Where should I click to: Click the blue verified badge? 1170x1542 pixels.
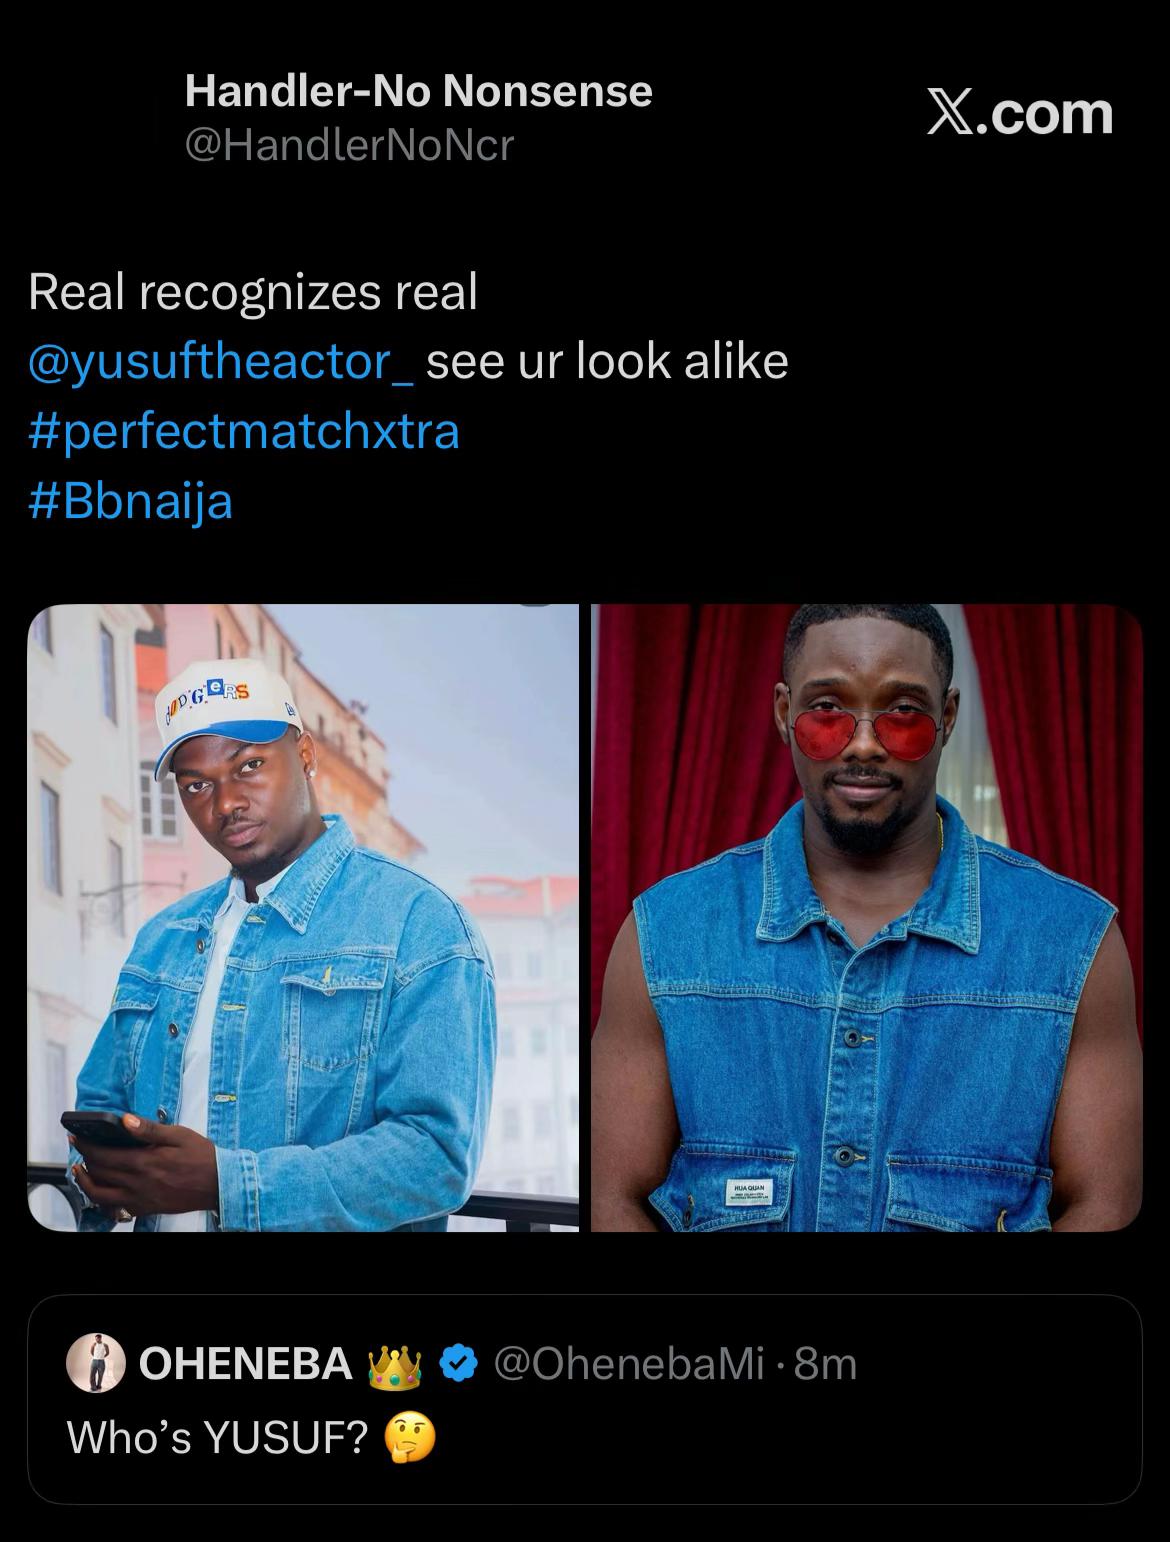(x=458, y=1364)
